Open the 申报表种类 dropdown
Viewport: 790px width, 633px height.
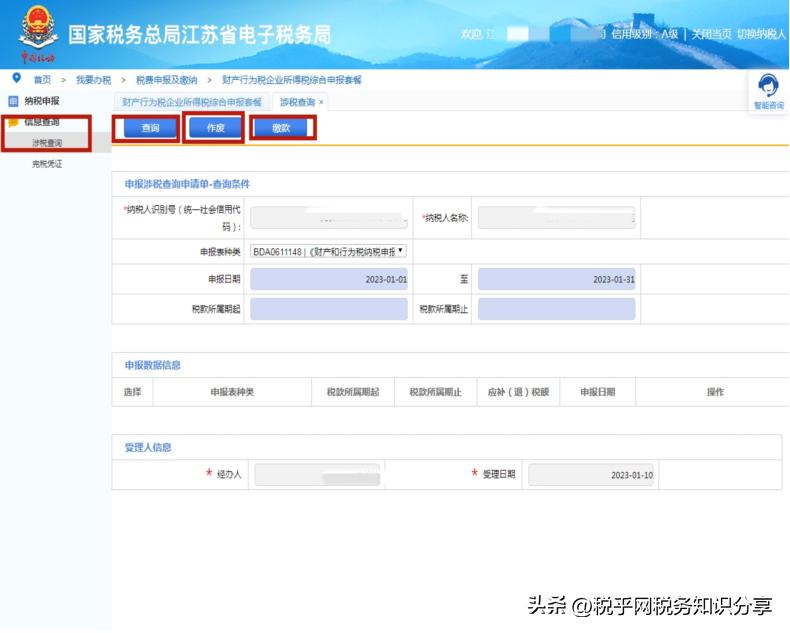pos(328,251)
